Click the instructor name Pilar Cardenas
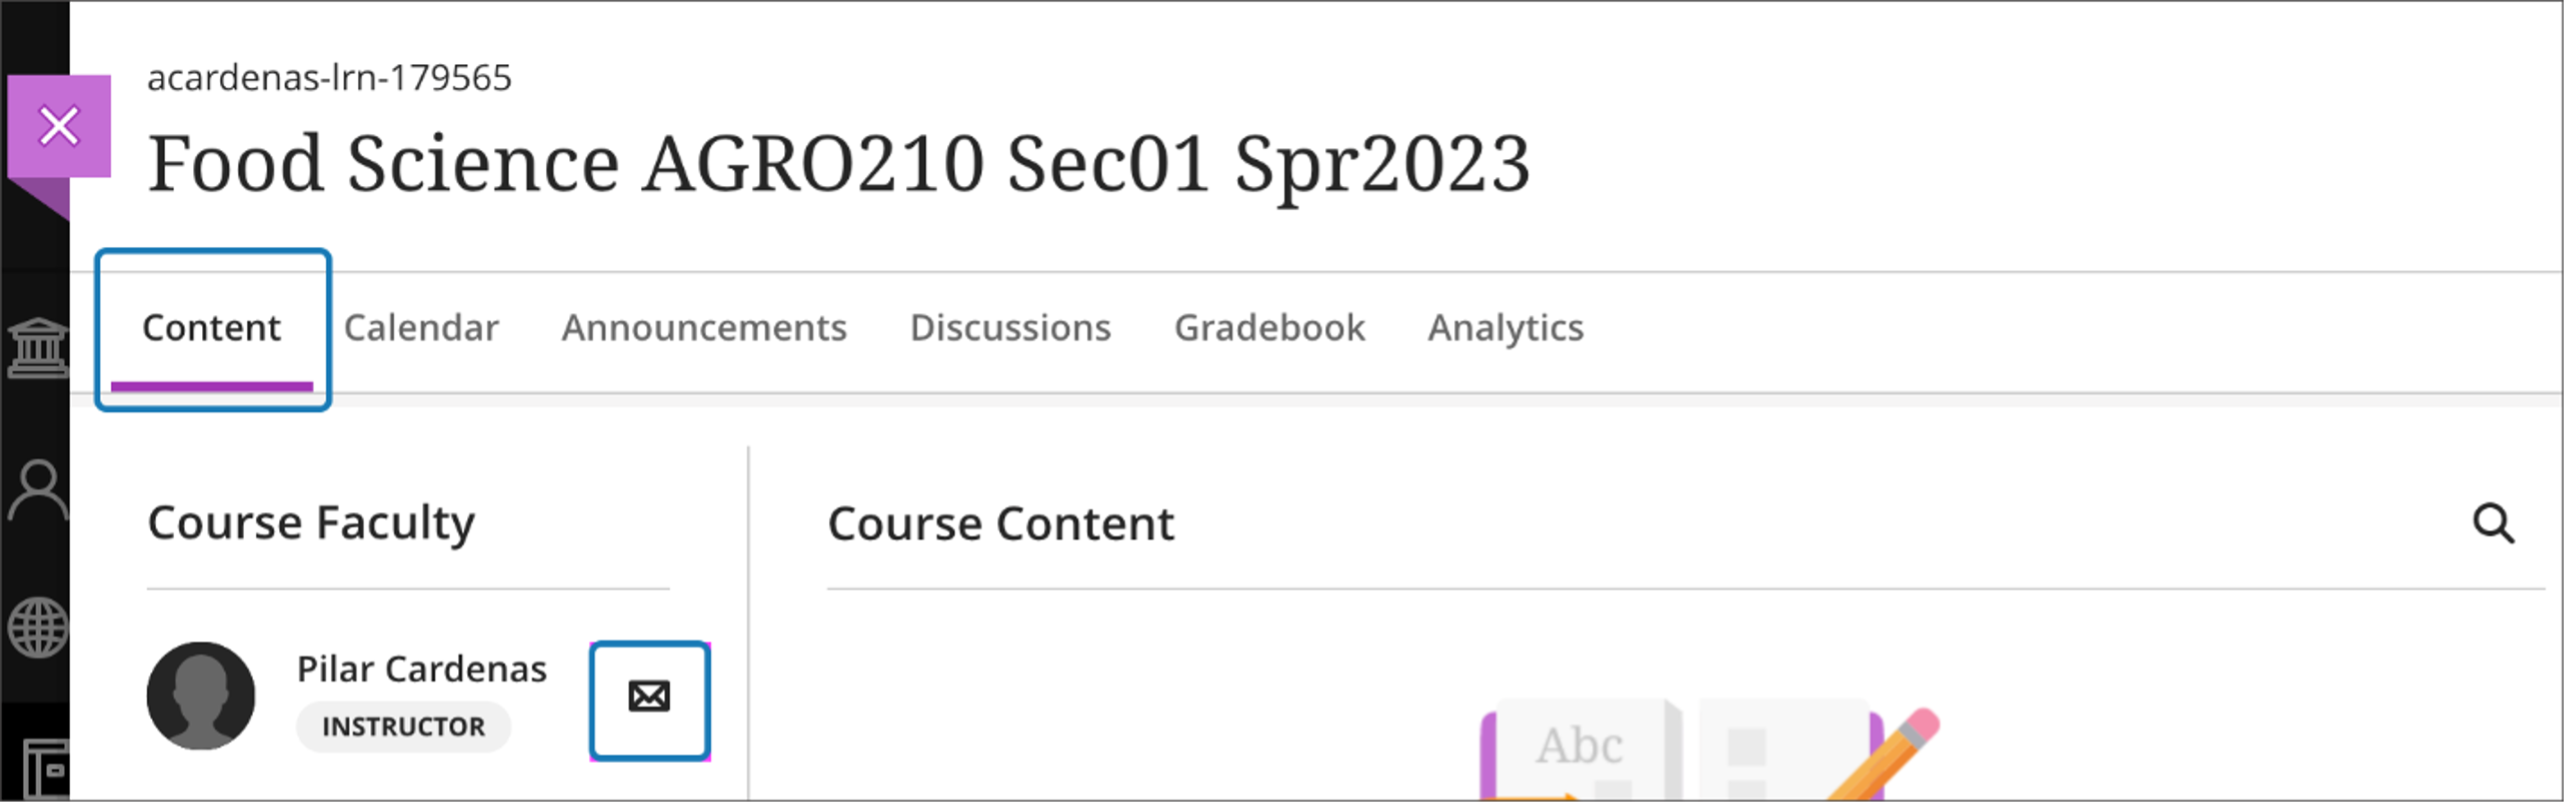This screenshot has width=2566, height=806. 421,669
